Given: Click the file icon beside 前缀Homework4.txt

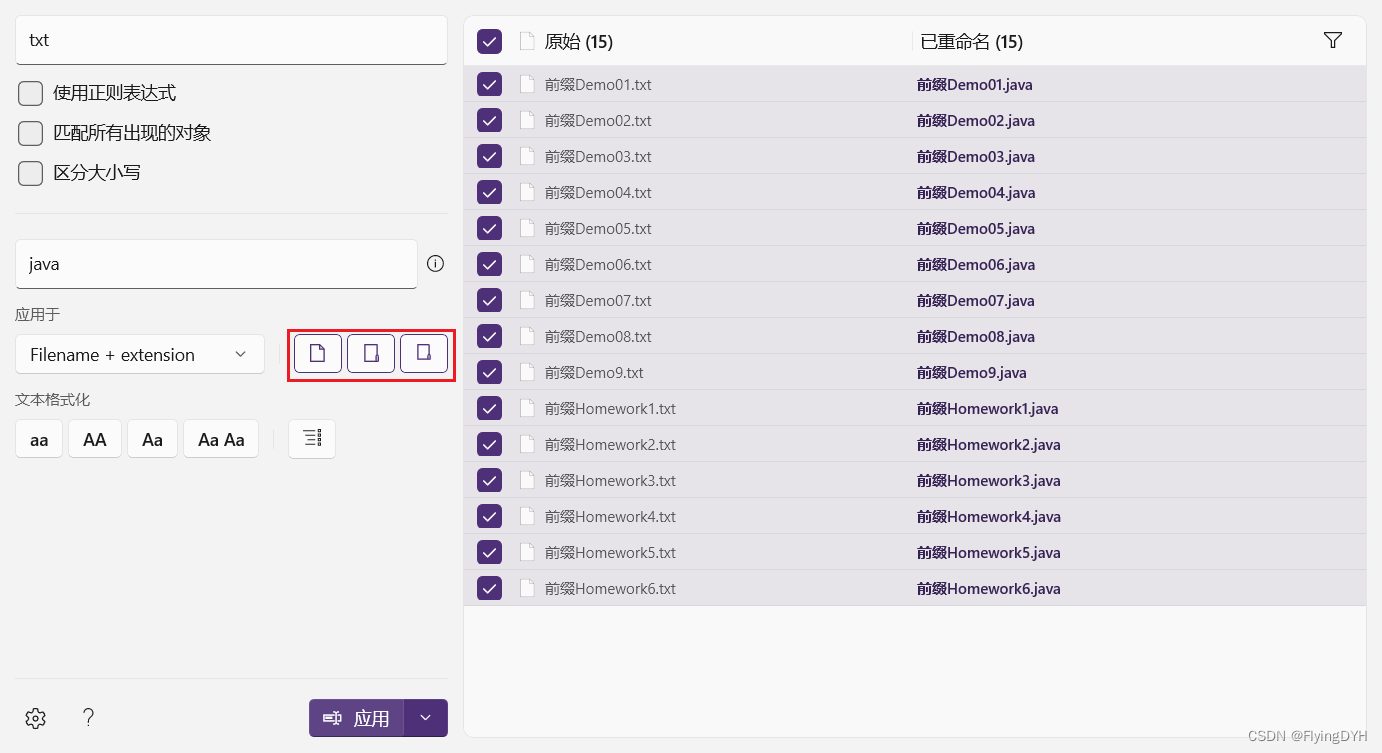Looking at the screenshot, I should 527,516.
